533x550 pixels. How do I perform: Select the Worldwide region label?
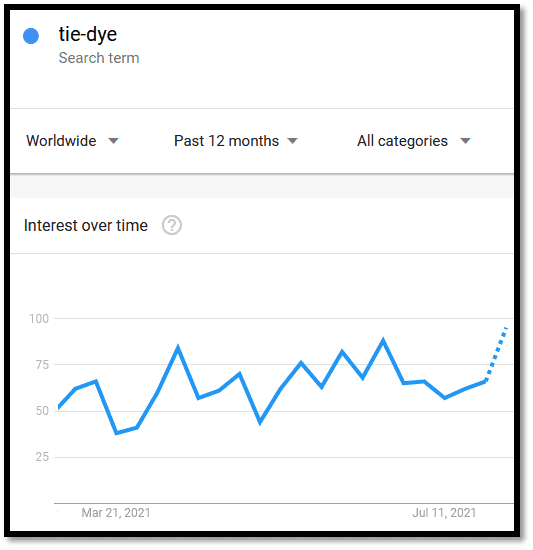point(61,141)
